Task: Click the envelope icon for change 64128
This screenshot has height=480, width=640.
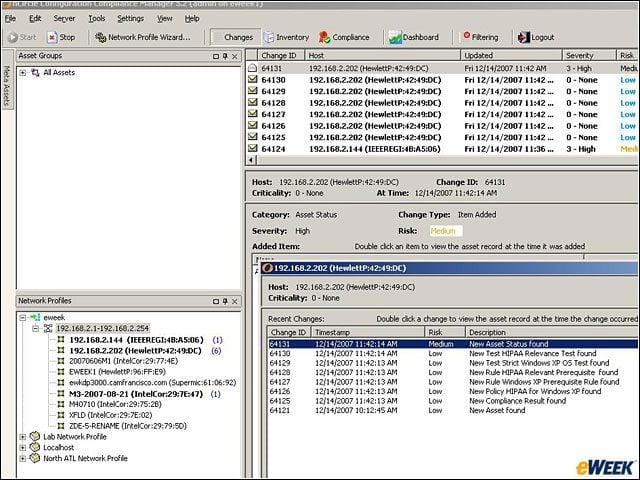Action: 253,102
